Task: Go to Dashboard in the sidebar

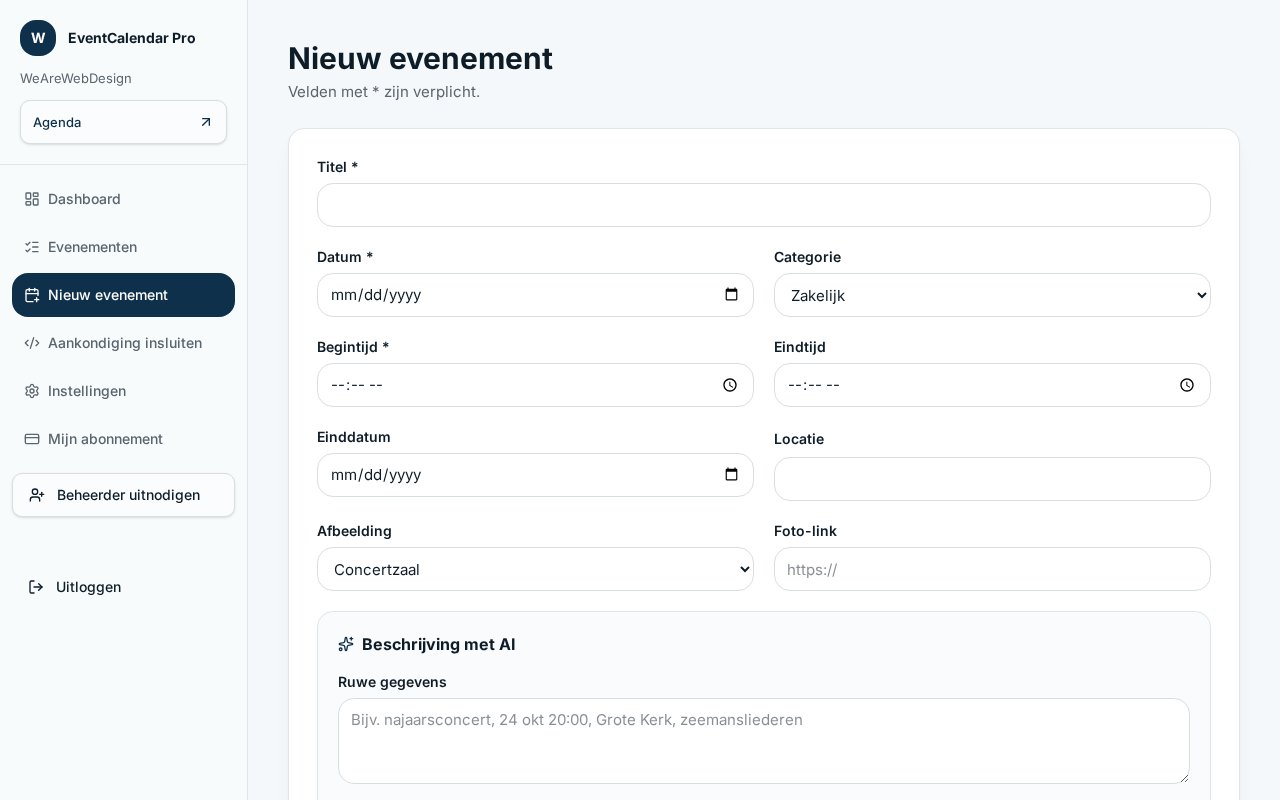Action: pos(123,199)
